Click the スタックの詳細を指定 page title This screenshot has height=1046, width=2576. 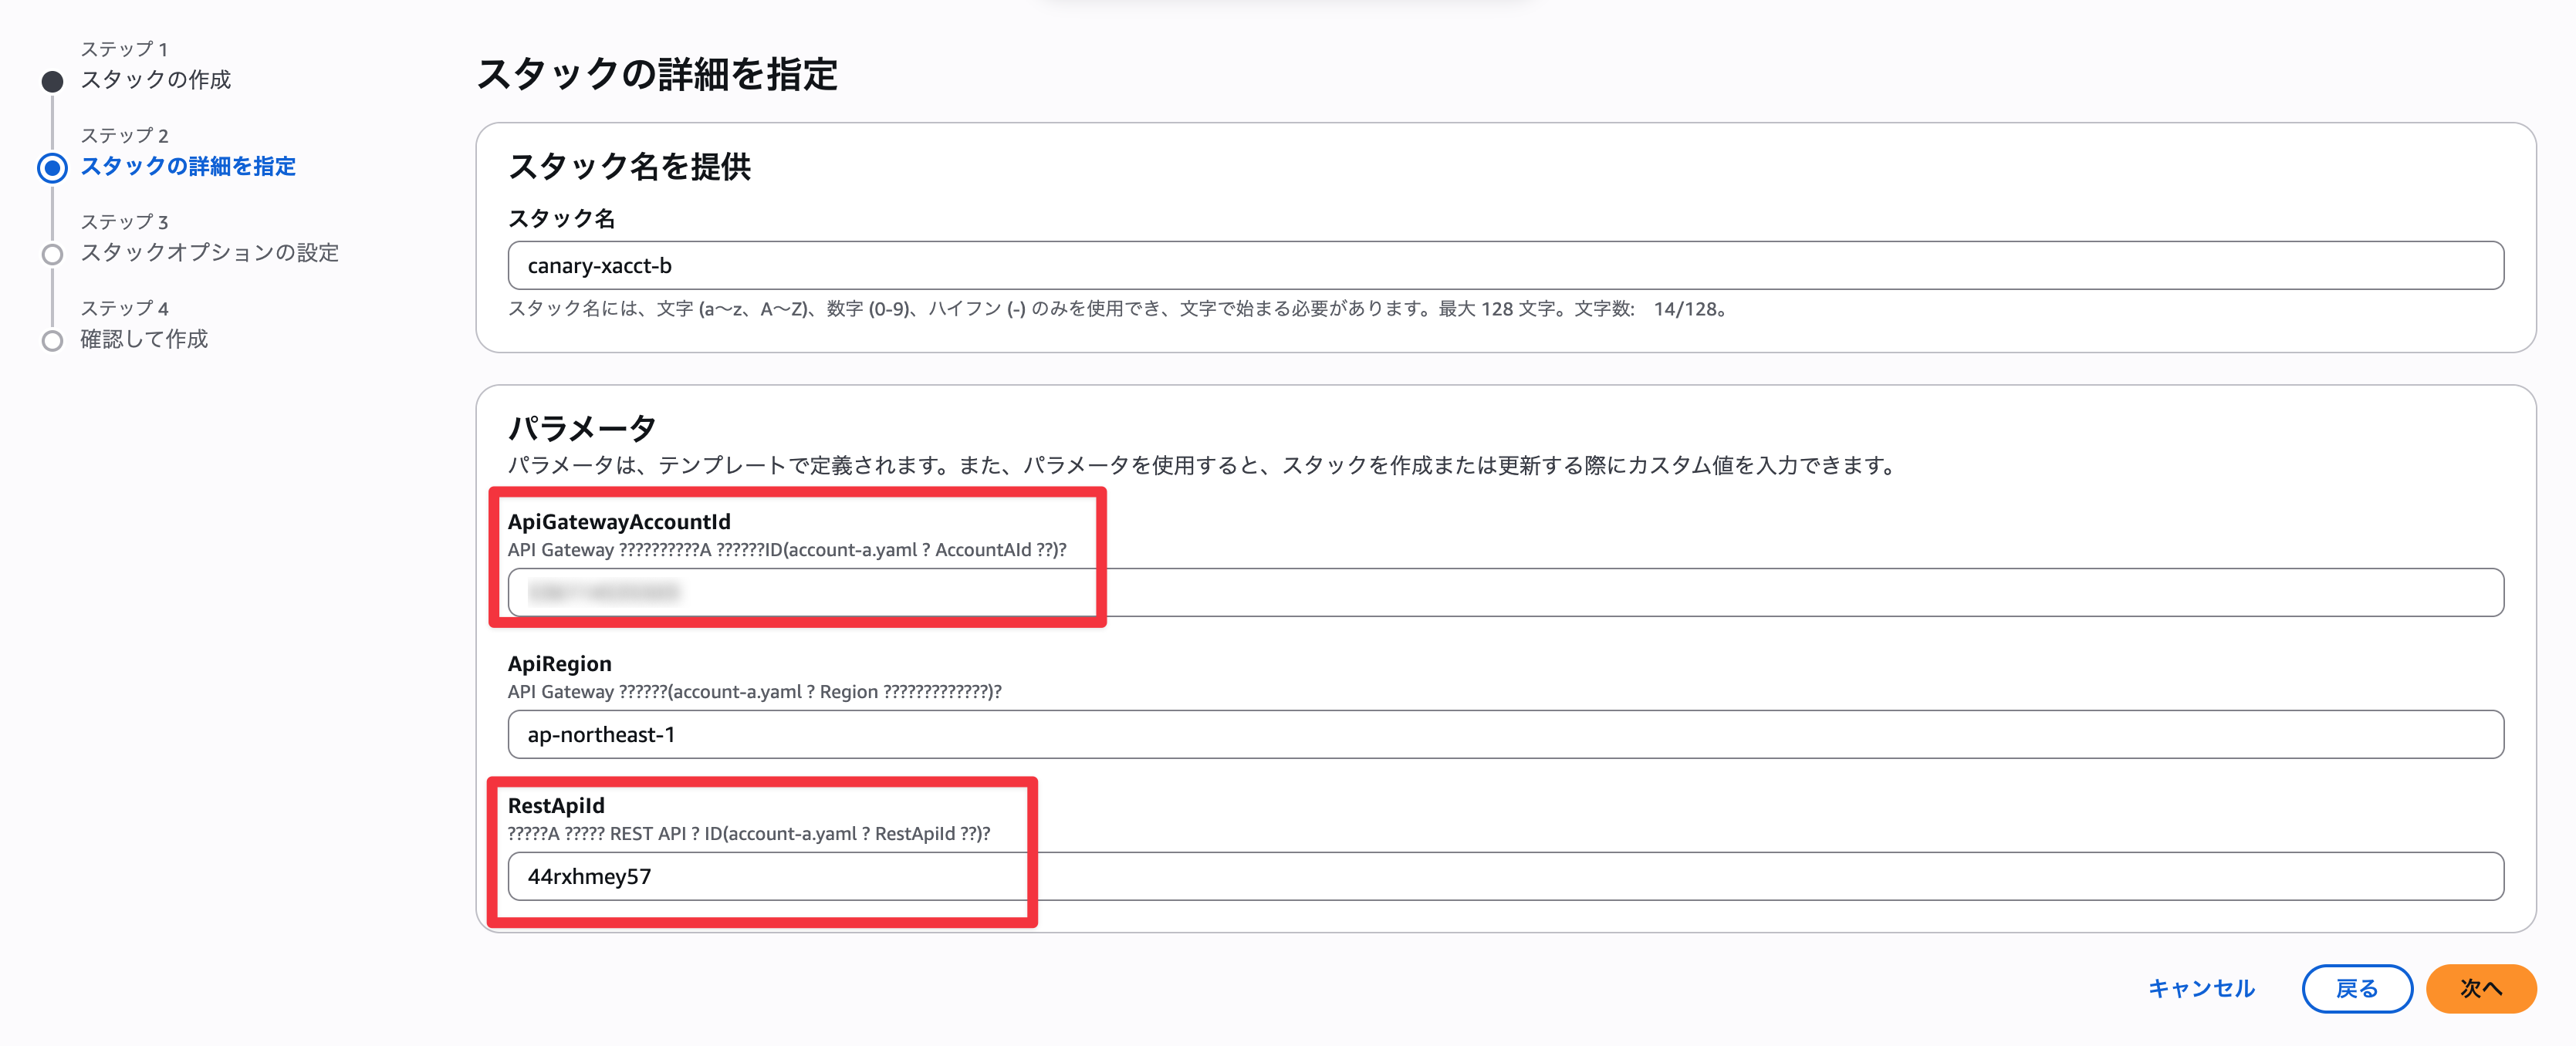pos(656,74)
